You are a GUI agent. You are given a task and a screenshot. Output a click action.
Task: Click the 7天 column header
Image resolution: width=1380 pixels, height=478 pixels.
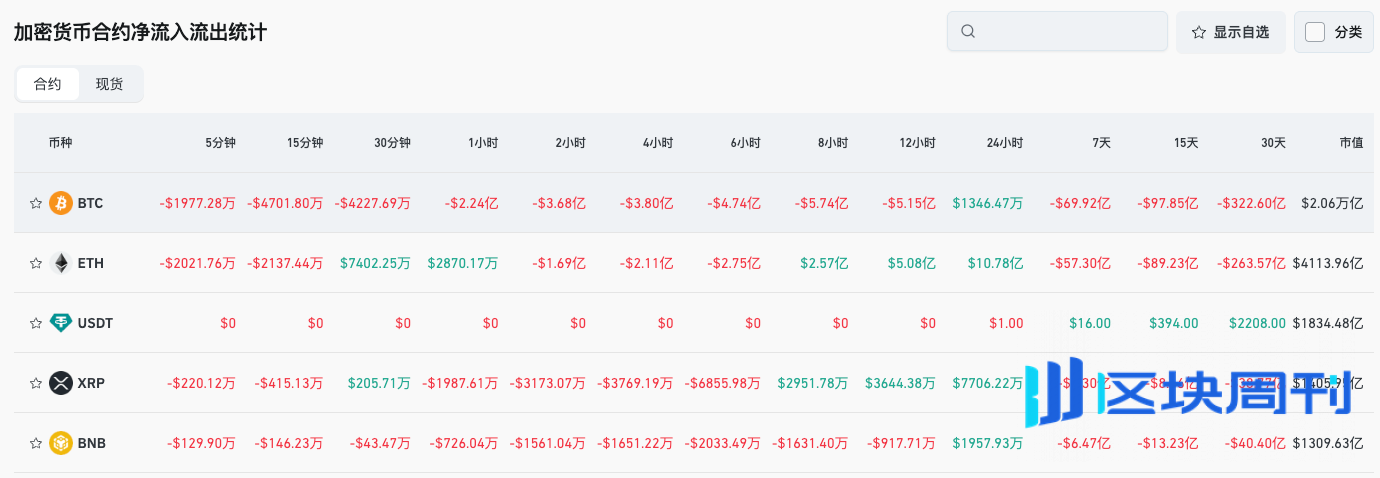point(1100,143)
